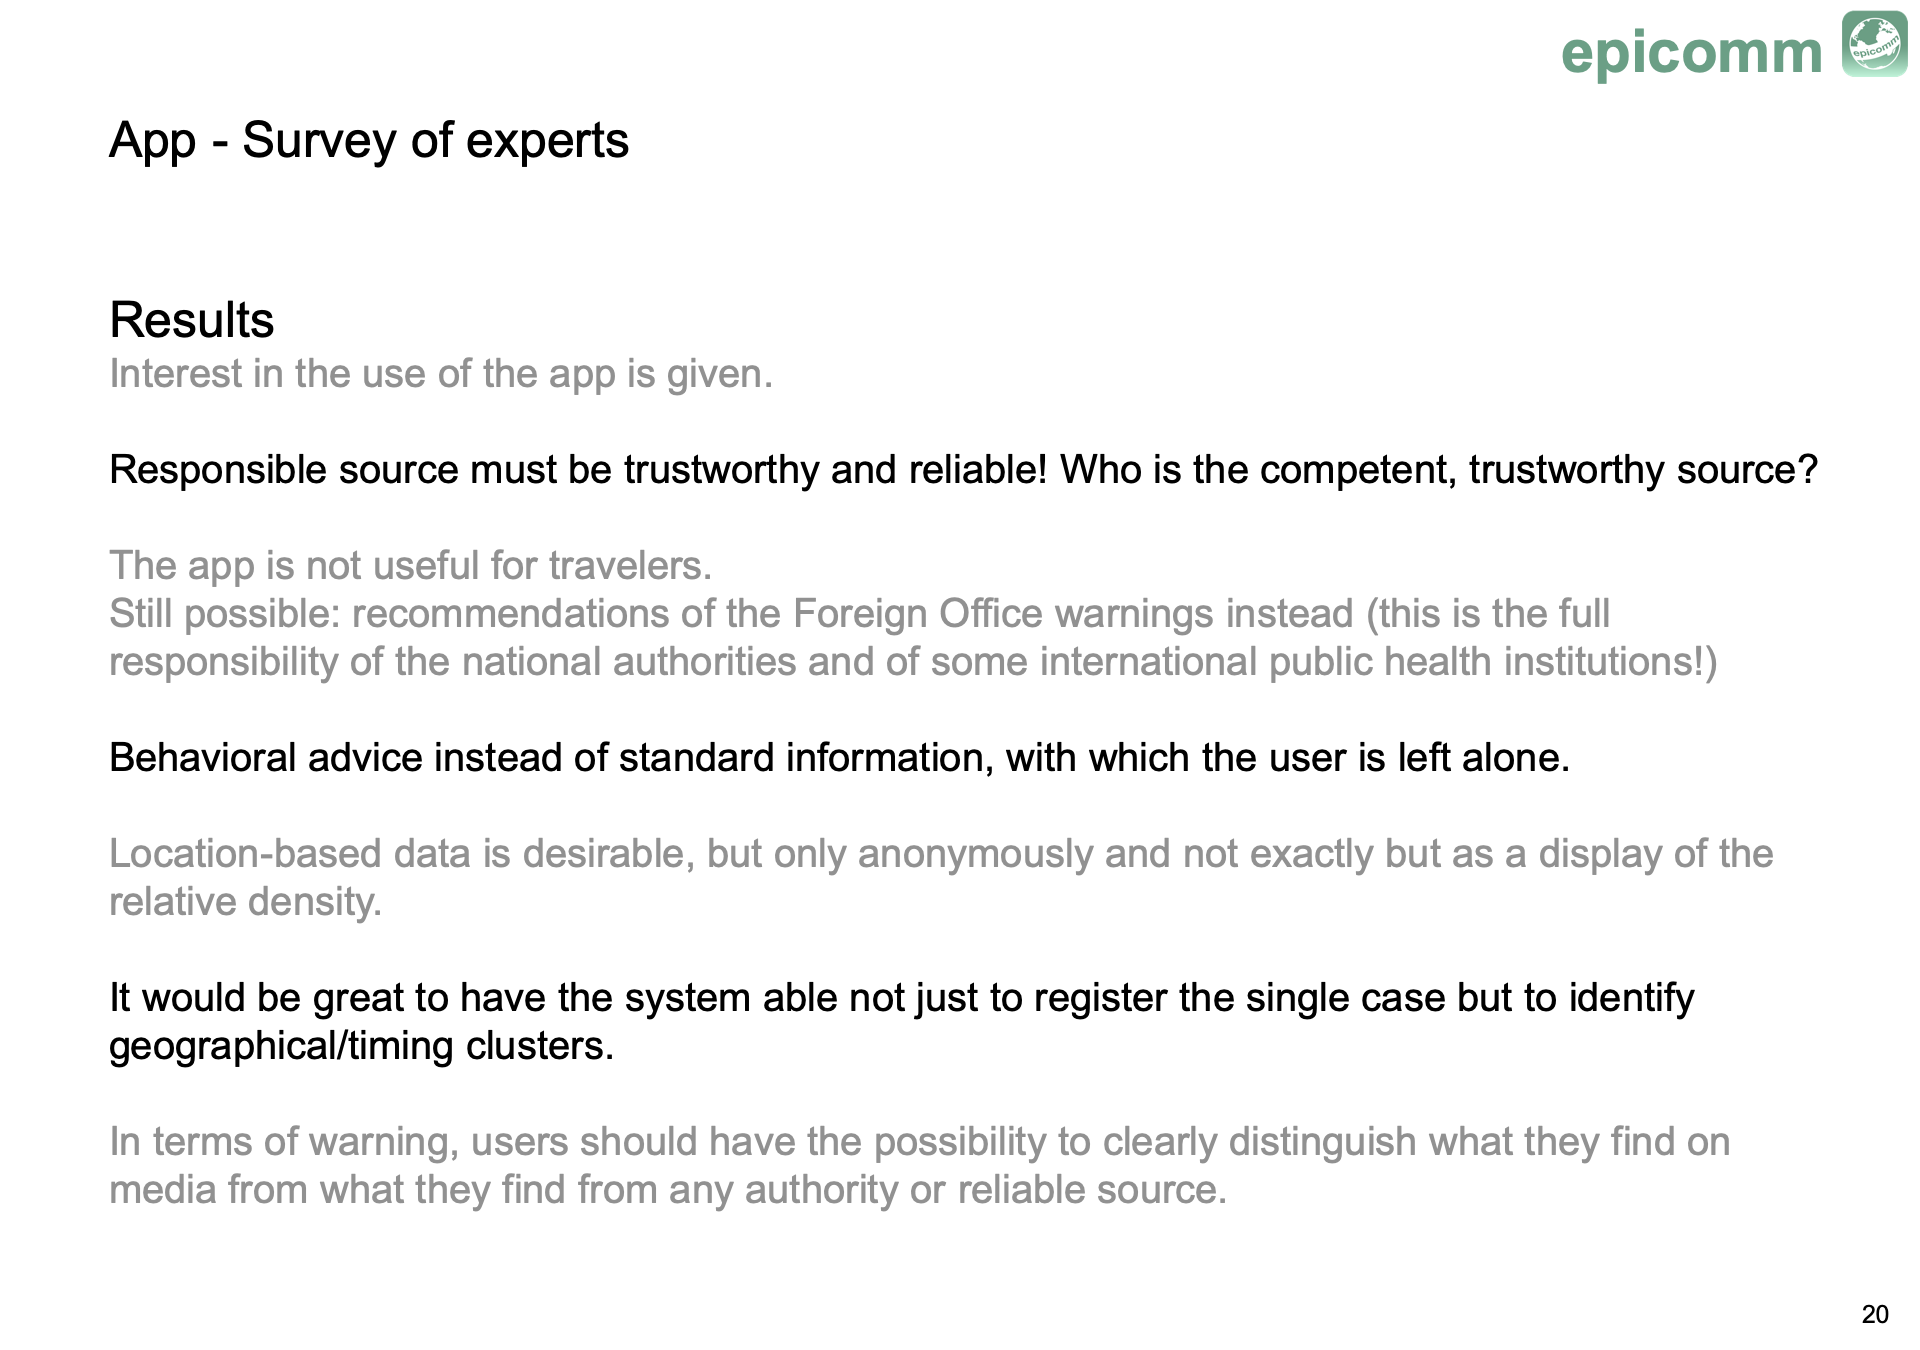Click the slide number 20
Image resolution: width=1920 pixels, height=1350 pixels.
[x=1874, y=1314]
